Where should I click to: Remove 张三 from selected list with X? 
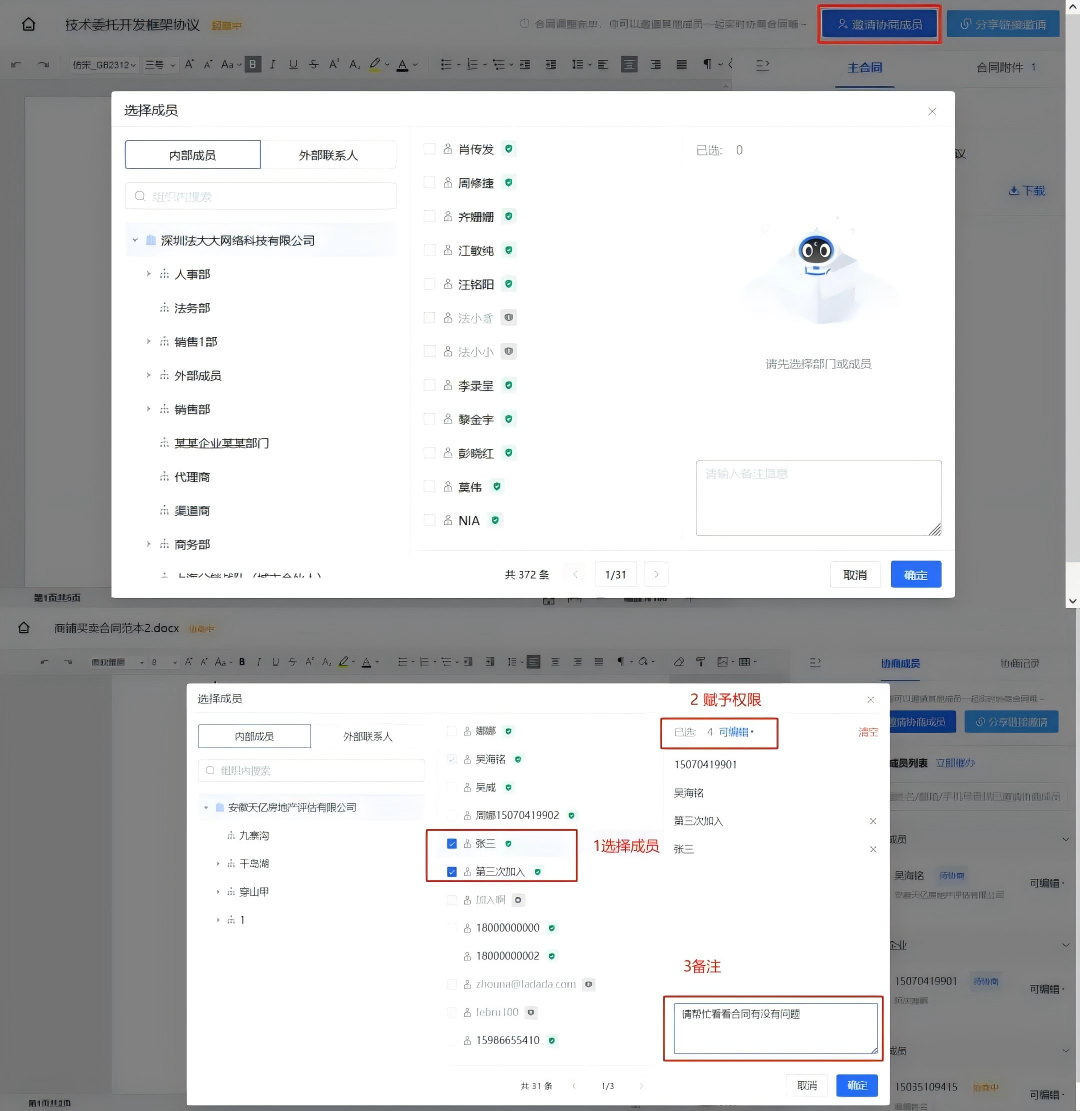pyautogui.click(x=872, y=849)
